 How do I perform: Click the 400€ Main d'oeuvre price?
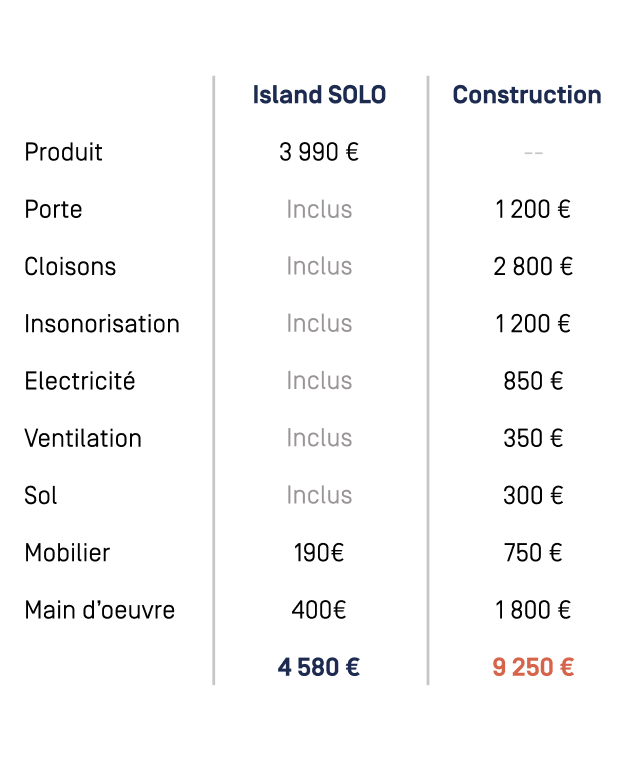(x=319, y=610)
